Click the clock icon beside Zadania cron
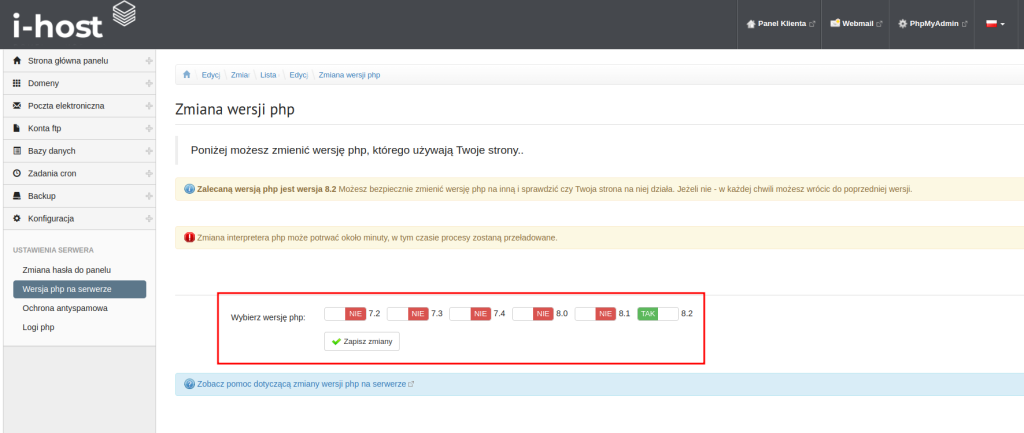The height and width of the screenshot is (433, 1024). (17, 173)
